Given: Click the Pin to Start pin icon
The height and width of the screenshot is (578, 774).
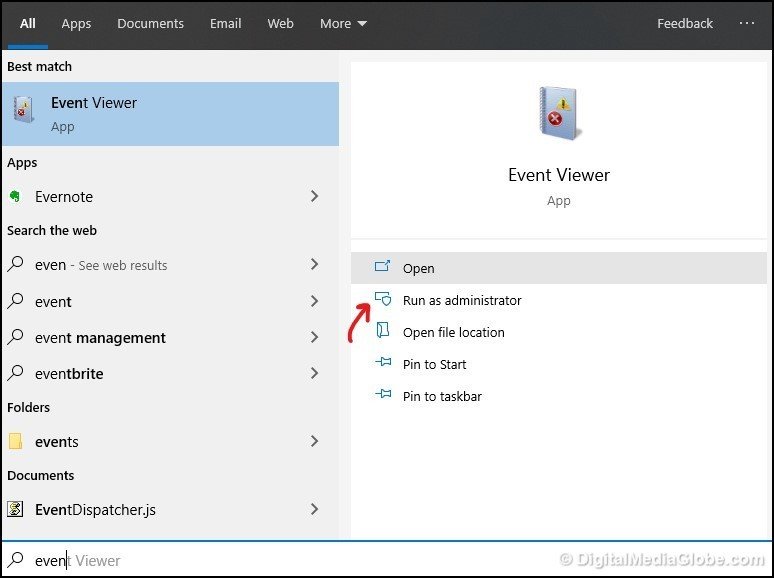Looking at the screenshot, I should point(383,362).
